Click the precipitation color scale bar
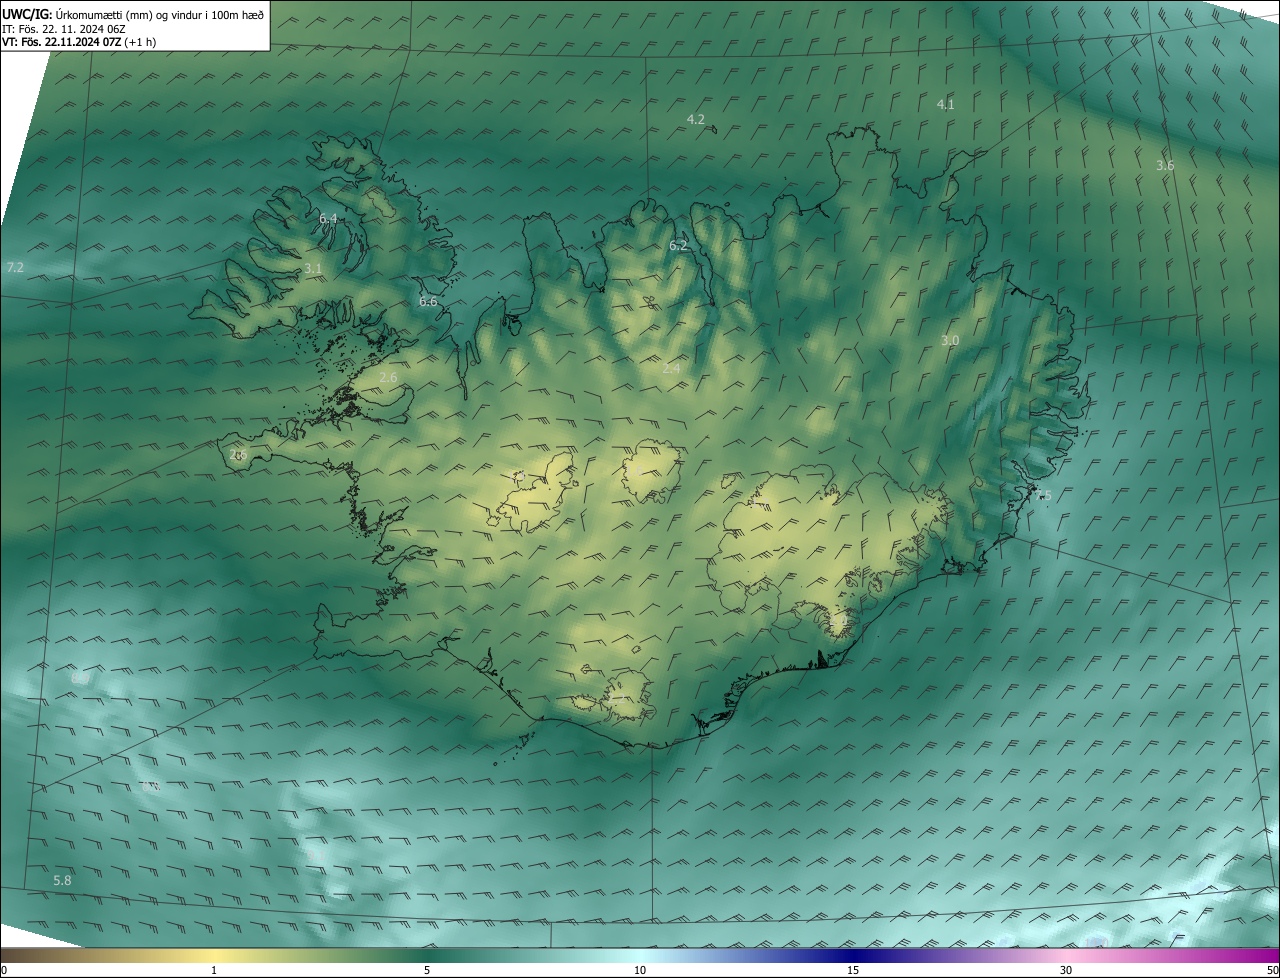Image resolution: width=1280 pixels, height=978 pixels. [640, 955]
